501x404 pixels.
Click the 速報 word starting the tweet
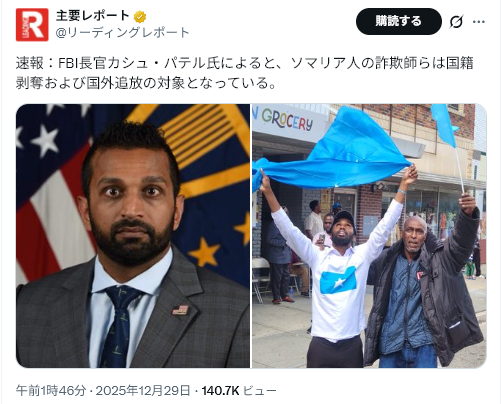coord(29,63)
